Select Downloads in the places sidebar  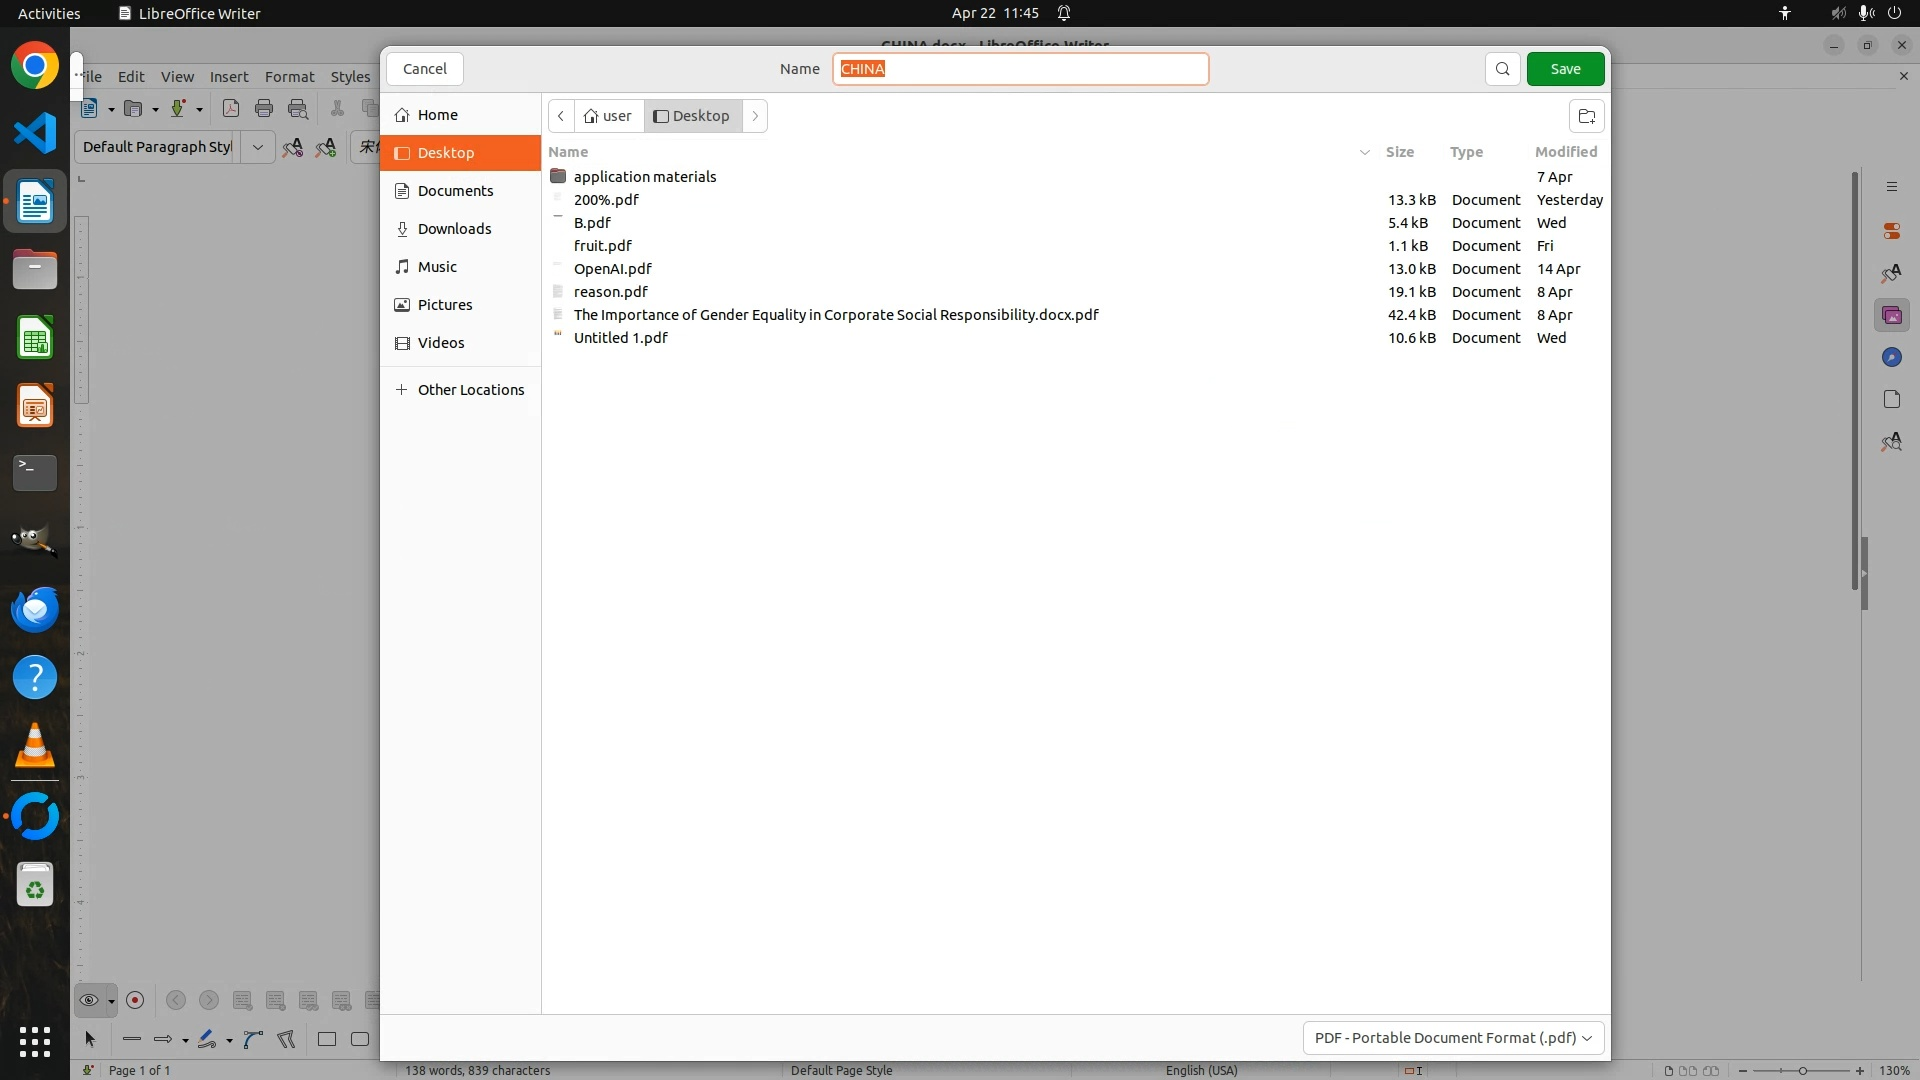[x=454, y=229]
